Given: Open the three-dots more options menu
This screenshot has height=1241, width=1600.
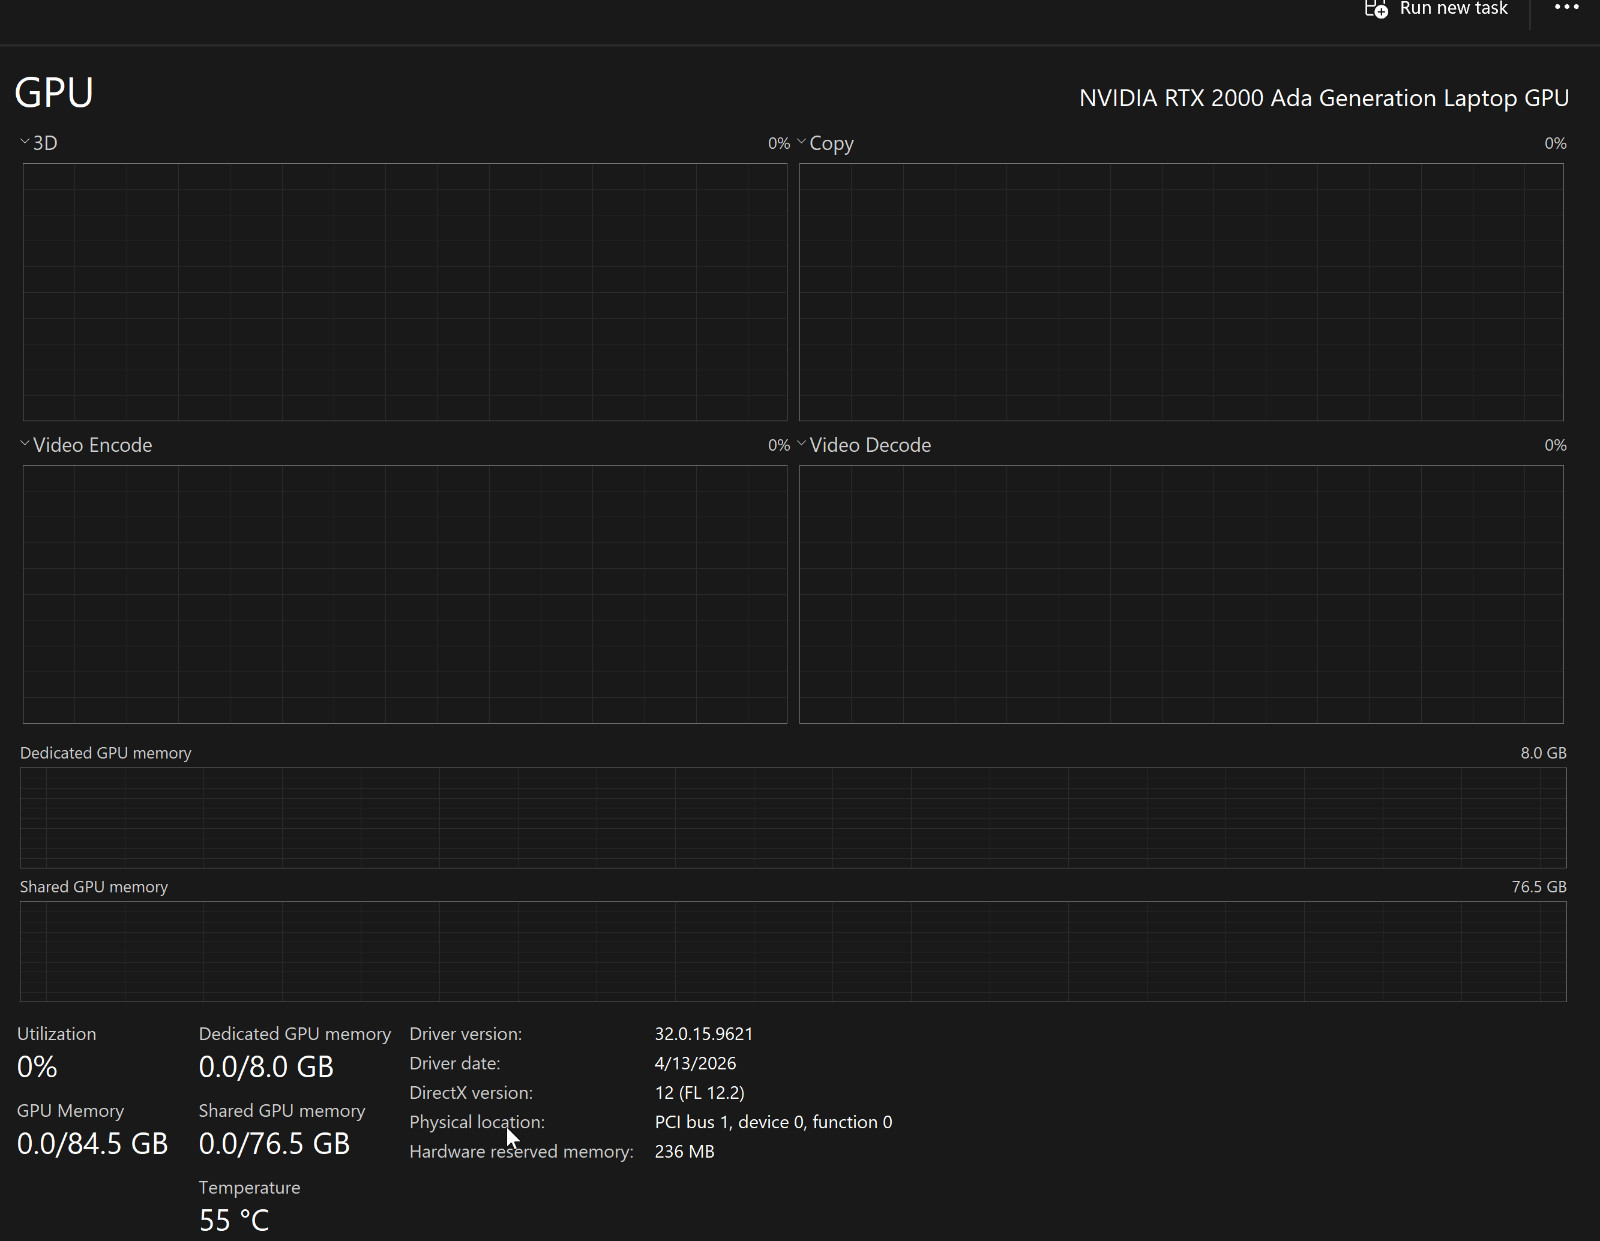Looking at the screenshot, I should 1566,8.
